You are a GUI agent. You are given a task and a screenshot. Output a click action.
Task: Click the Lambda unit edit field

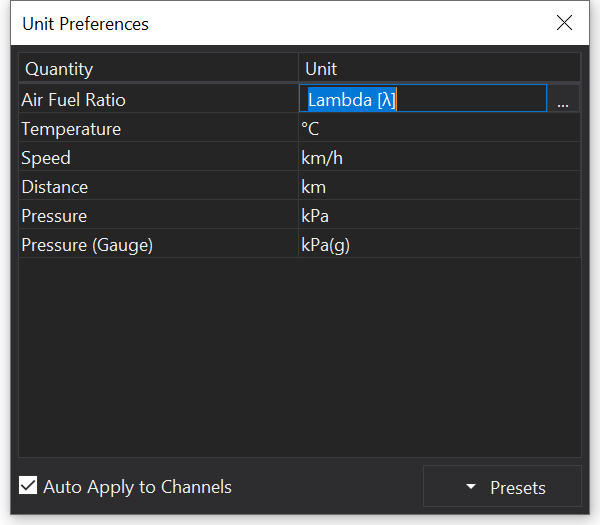click(423, 99)
